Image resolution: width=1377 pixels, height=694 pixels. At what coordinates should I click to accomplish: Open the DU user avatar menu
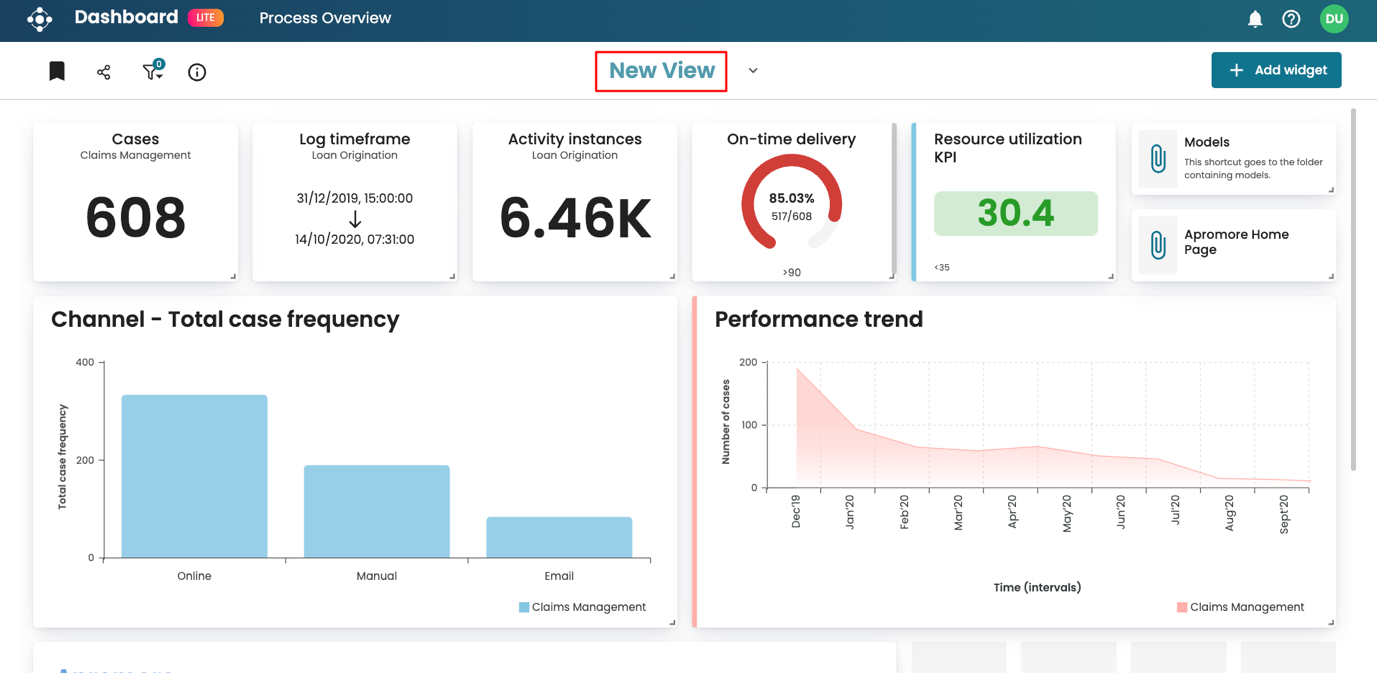point(1334,19)
